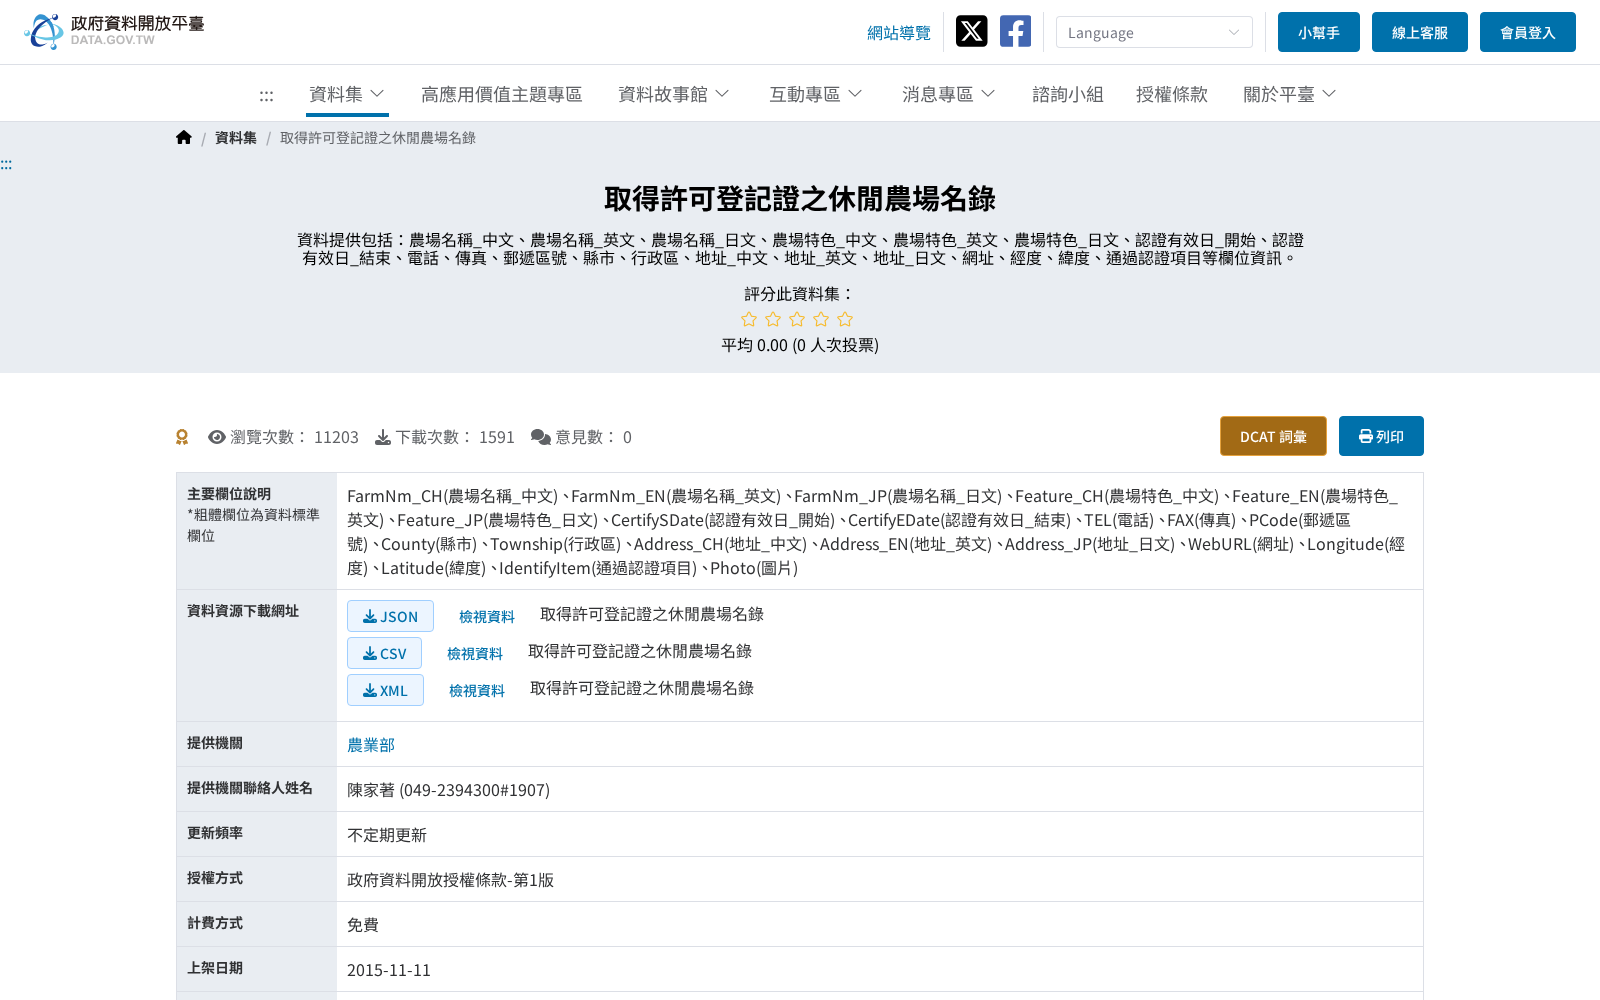Click breadcrumb text 取得許可登記證之休閒農場名錄
Image resolution: width=1600 pixels, height=1000 pixels.
click(378, 138)
